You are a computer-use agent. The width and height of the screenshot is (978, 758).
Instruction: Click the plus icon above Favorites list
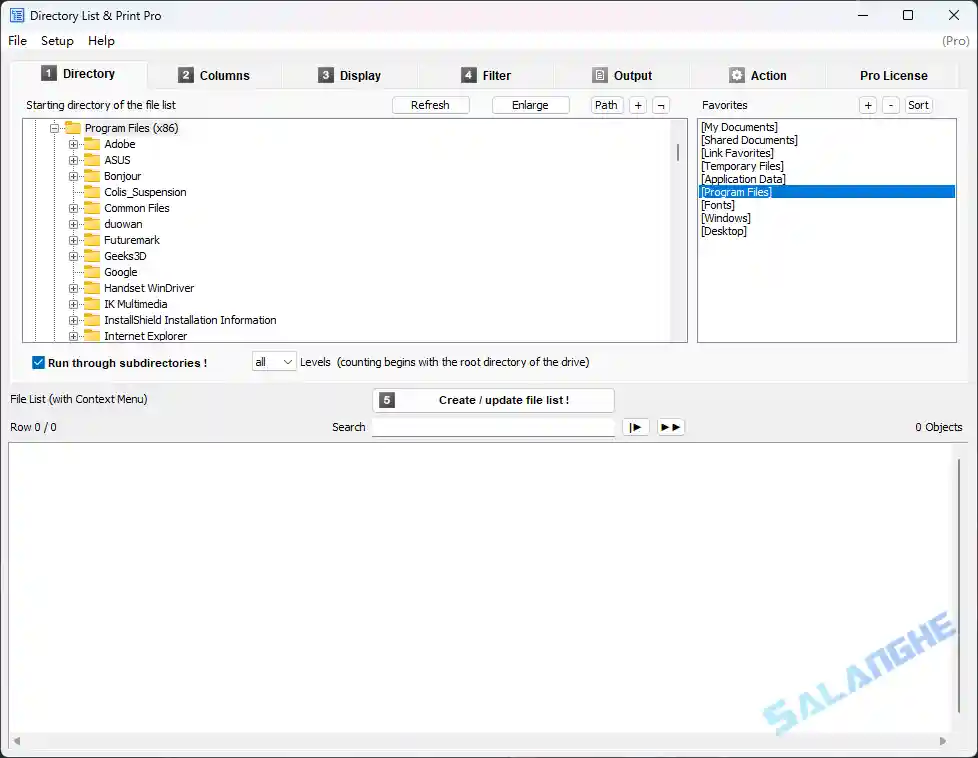coord(868,104)
